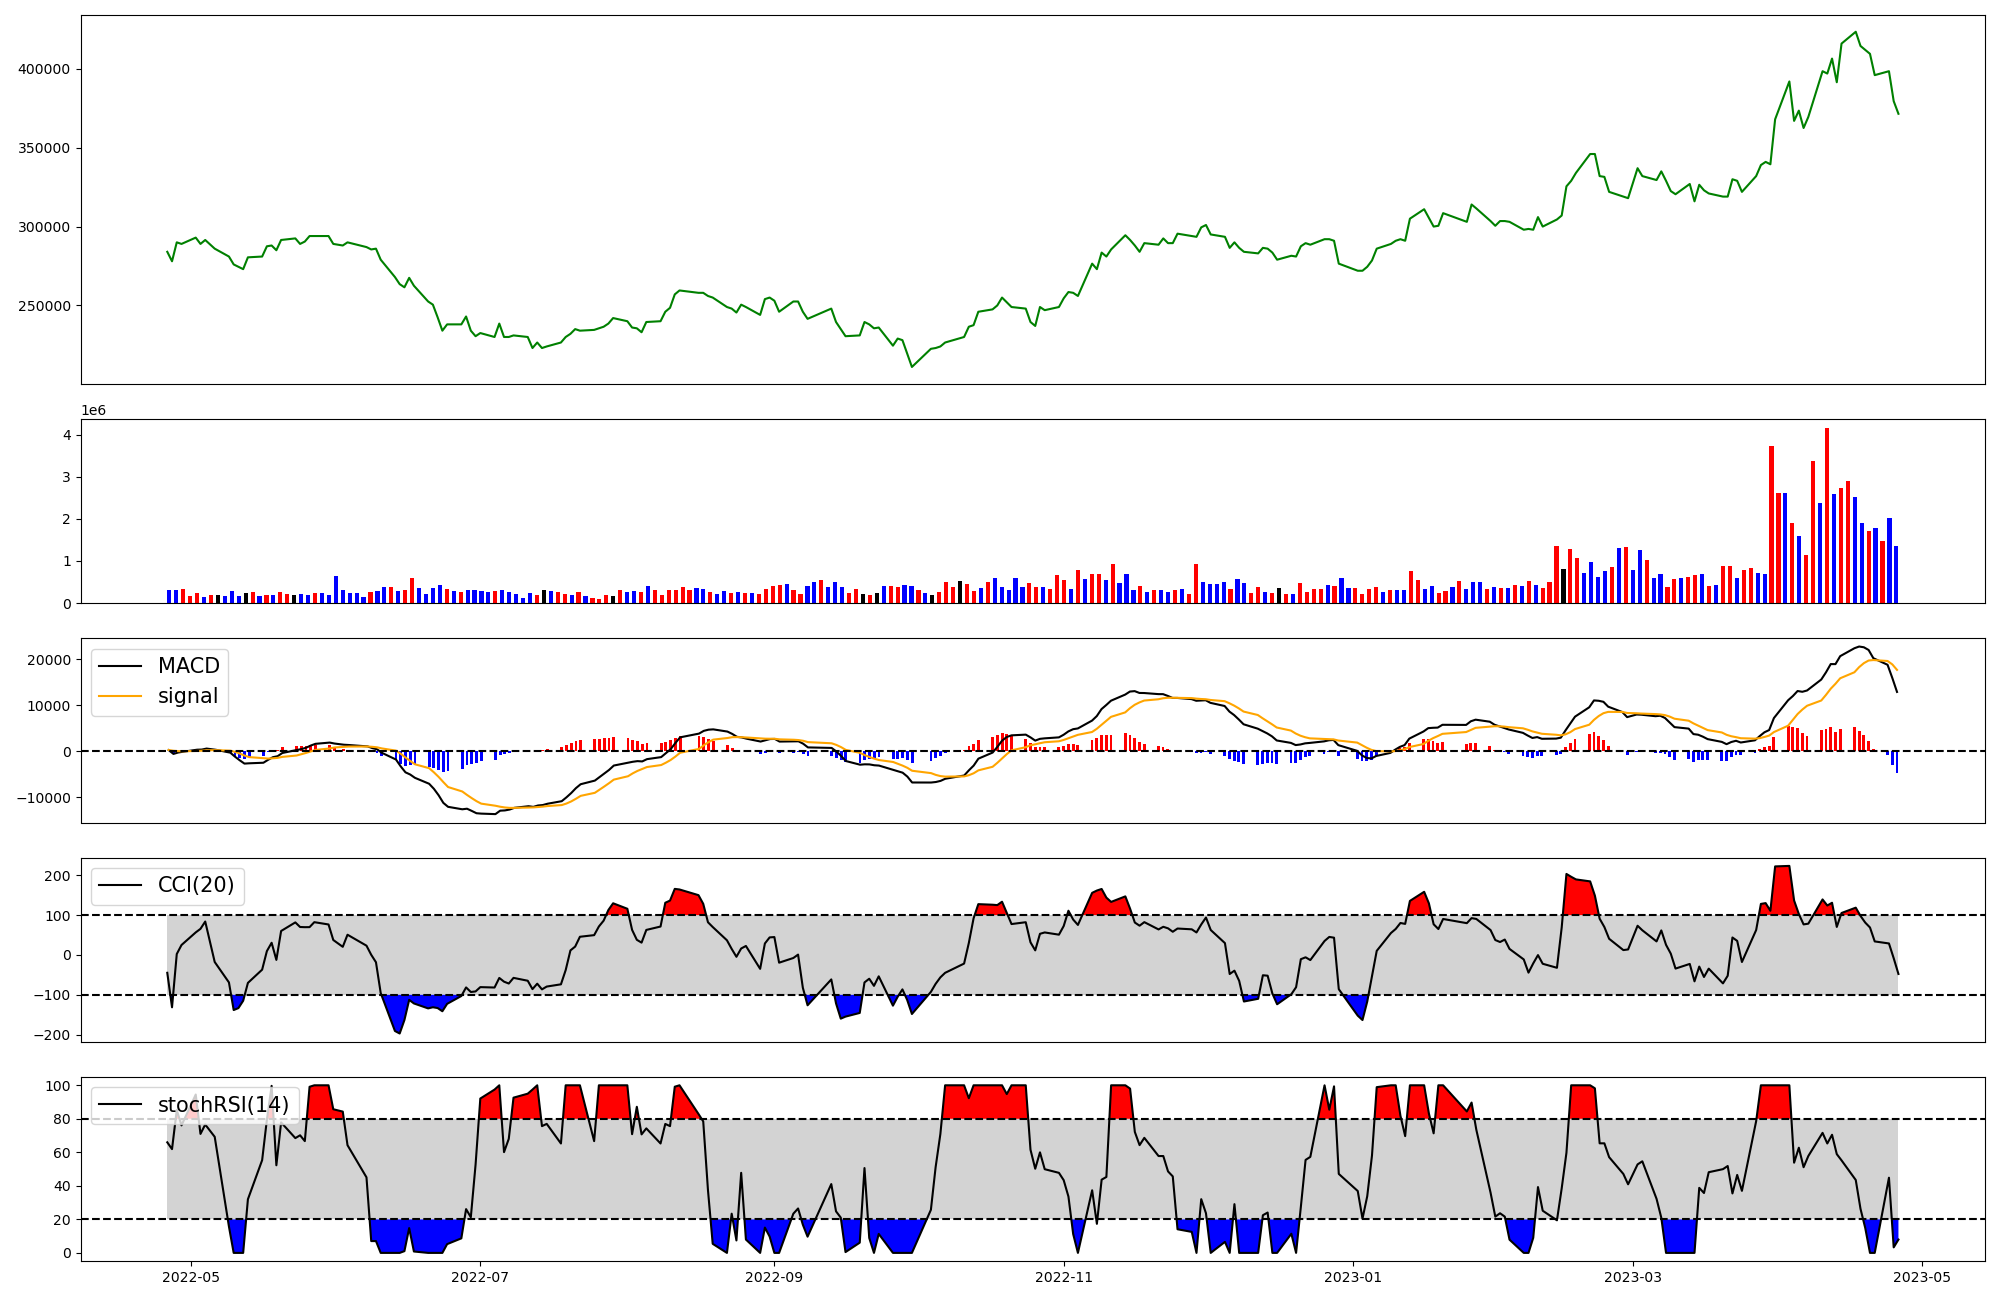Click the 2022-07 x-axis date label
The height and width of the screenshot is (1300, 2000).
pos(481,1277)
